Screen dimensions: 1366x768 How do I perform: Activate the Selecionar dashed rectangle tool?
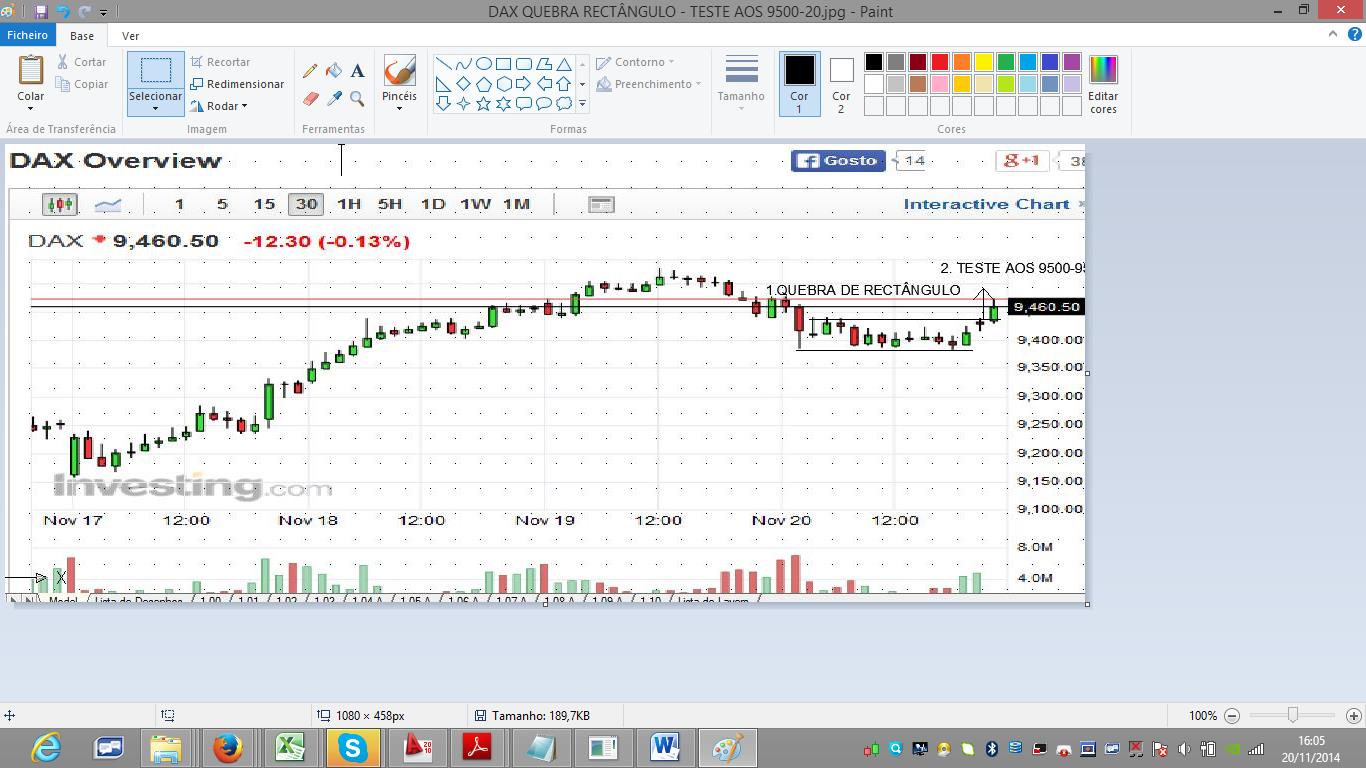click(155, 70)
